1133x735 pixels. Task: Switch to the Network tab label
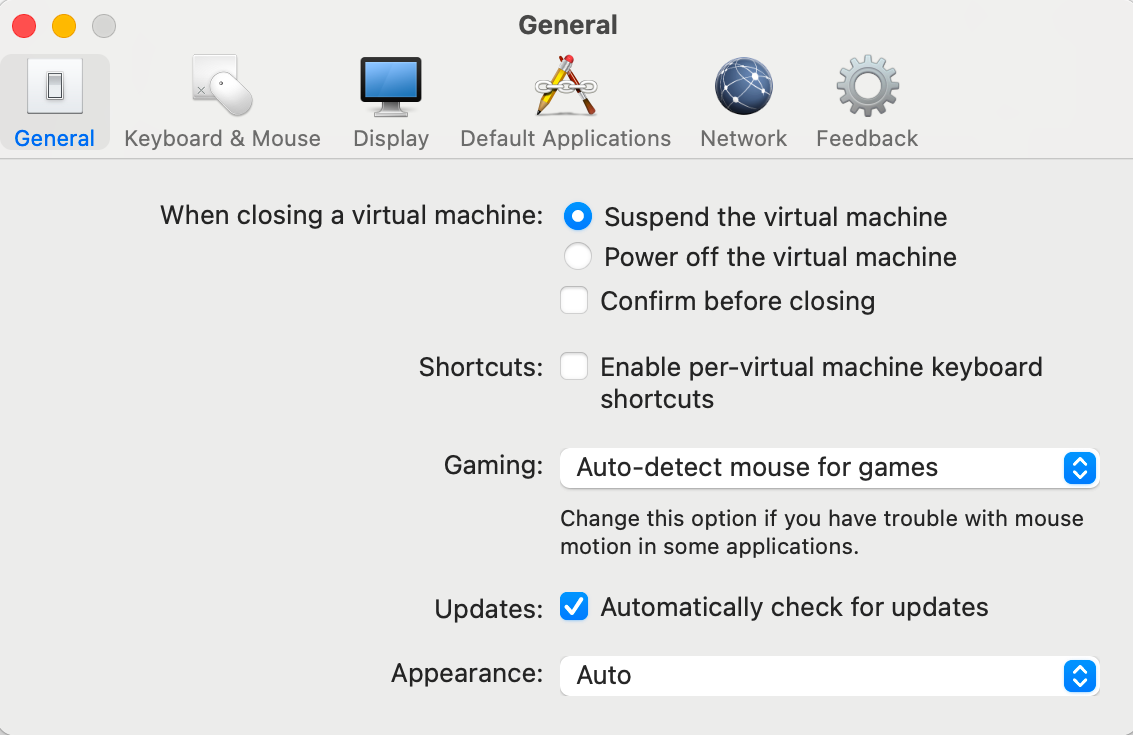point(744,138)
